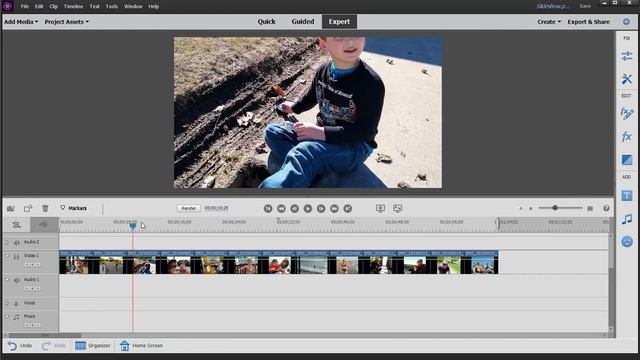Image resolution: width=640 pixels, height=360 pixels.
Task: Switch to the Guided tab
Action: [x=303, y=22]
